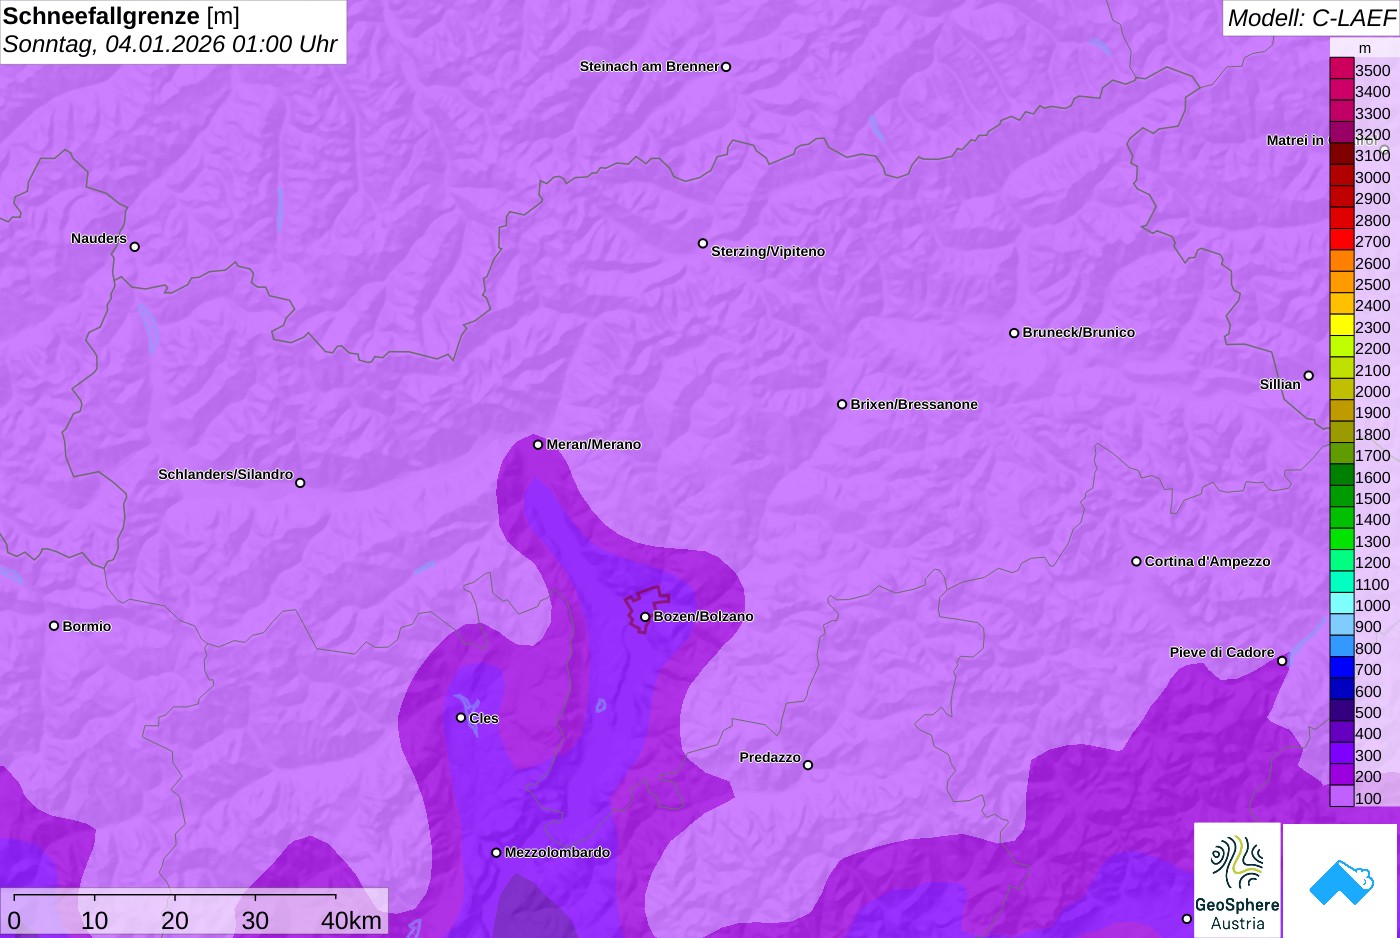Click the Predazzo label text

[770, 758]
